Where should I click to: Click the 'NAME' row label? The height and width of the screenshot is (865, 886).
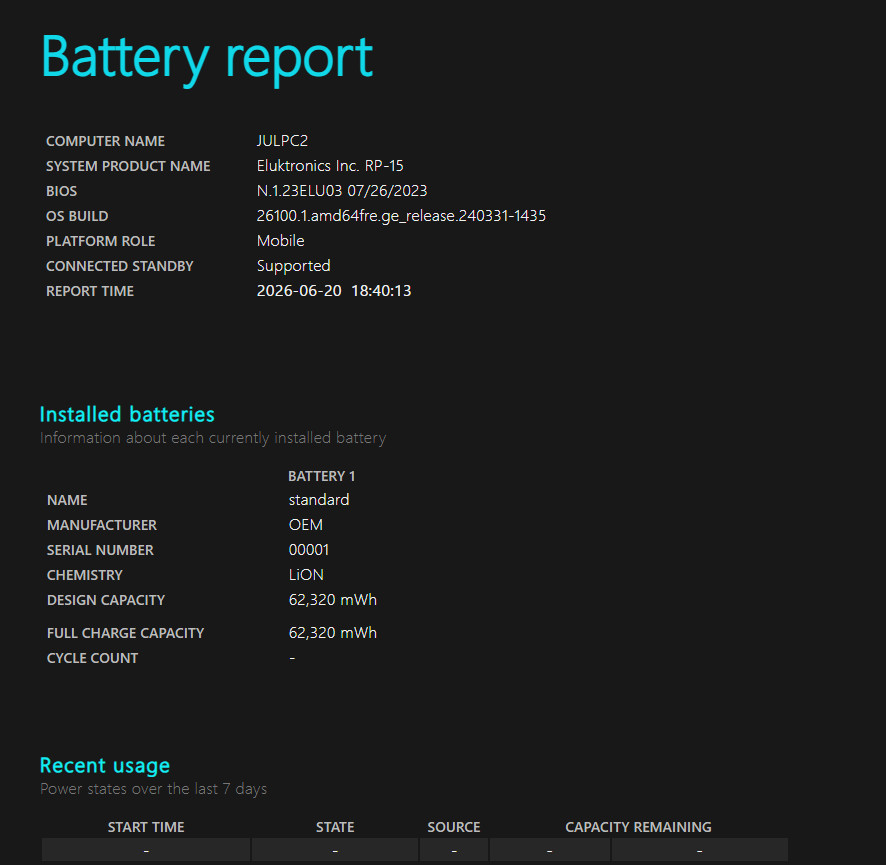point(67,500)
